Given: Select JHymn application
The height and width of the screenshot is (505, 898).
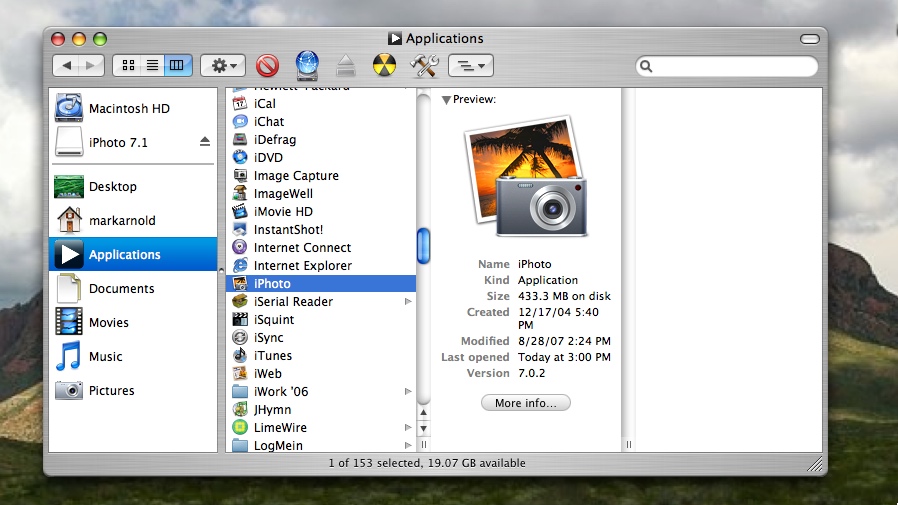Looking at the screenshot, I should click(x=321, y=410).
